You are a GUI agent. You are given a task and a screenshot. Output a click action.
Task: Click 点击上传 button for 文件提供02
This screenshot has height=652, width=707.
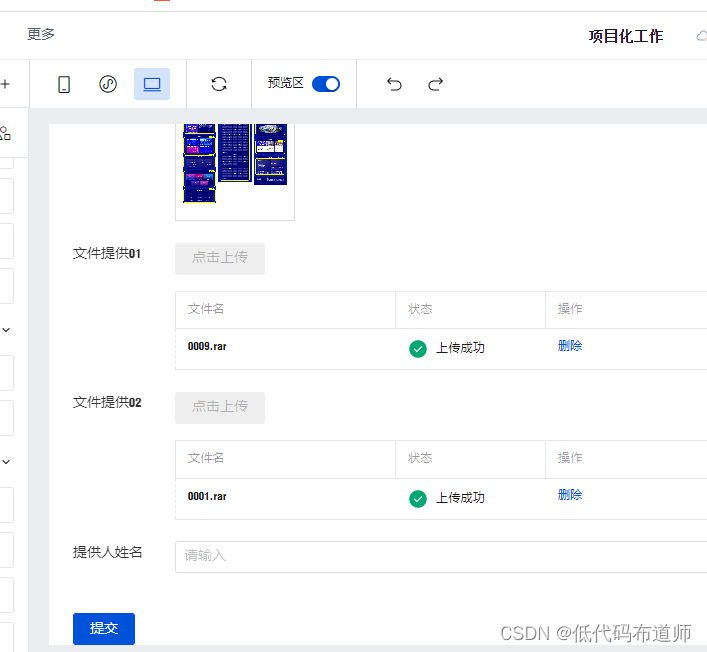pyautogui.click(x=220, y=408)
